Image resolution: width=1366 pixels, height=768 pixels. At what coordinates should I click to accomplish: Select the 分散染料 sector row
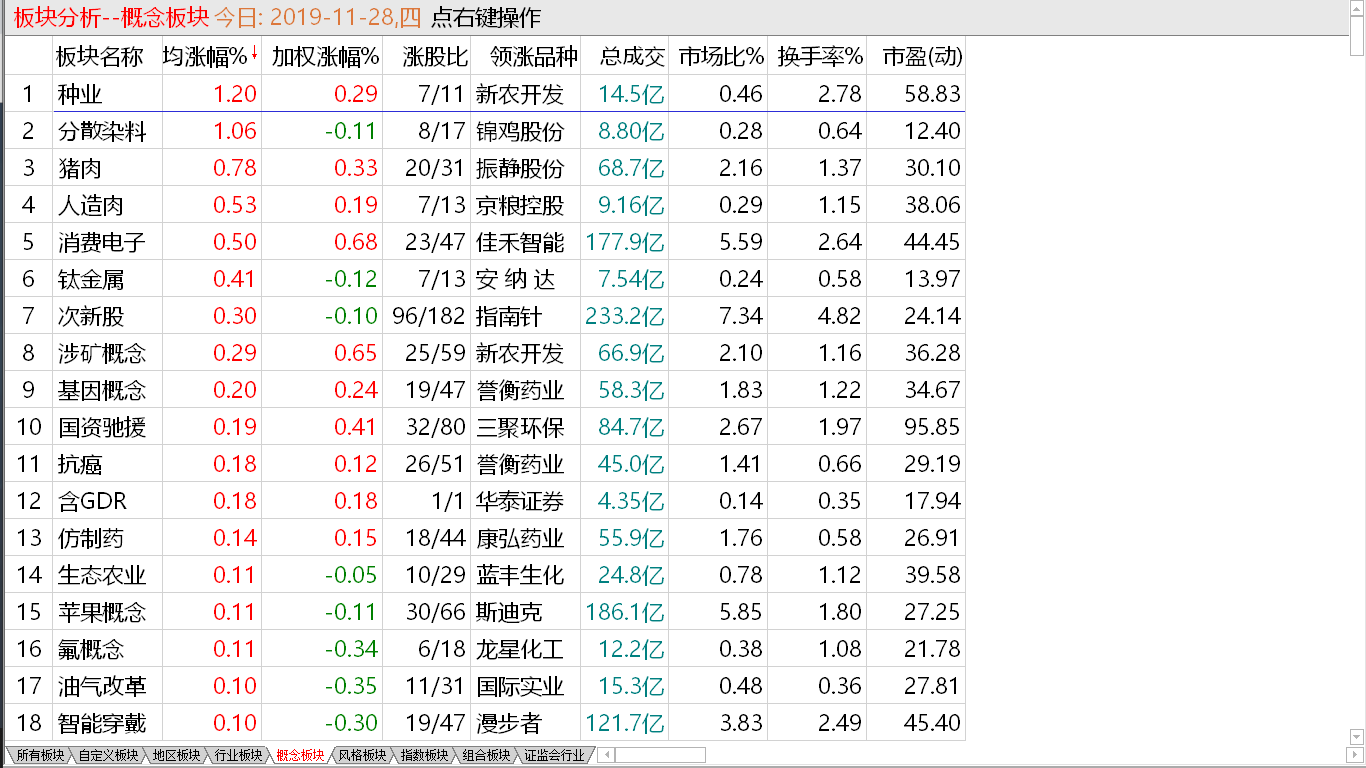point(485,131)
